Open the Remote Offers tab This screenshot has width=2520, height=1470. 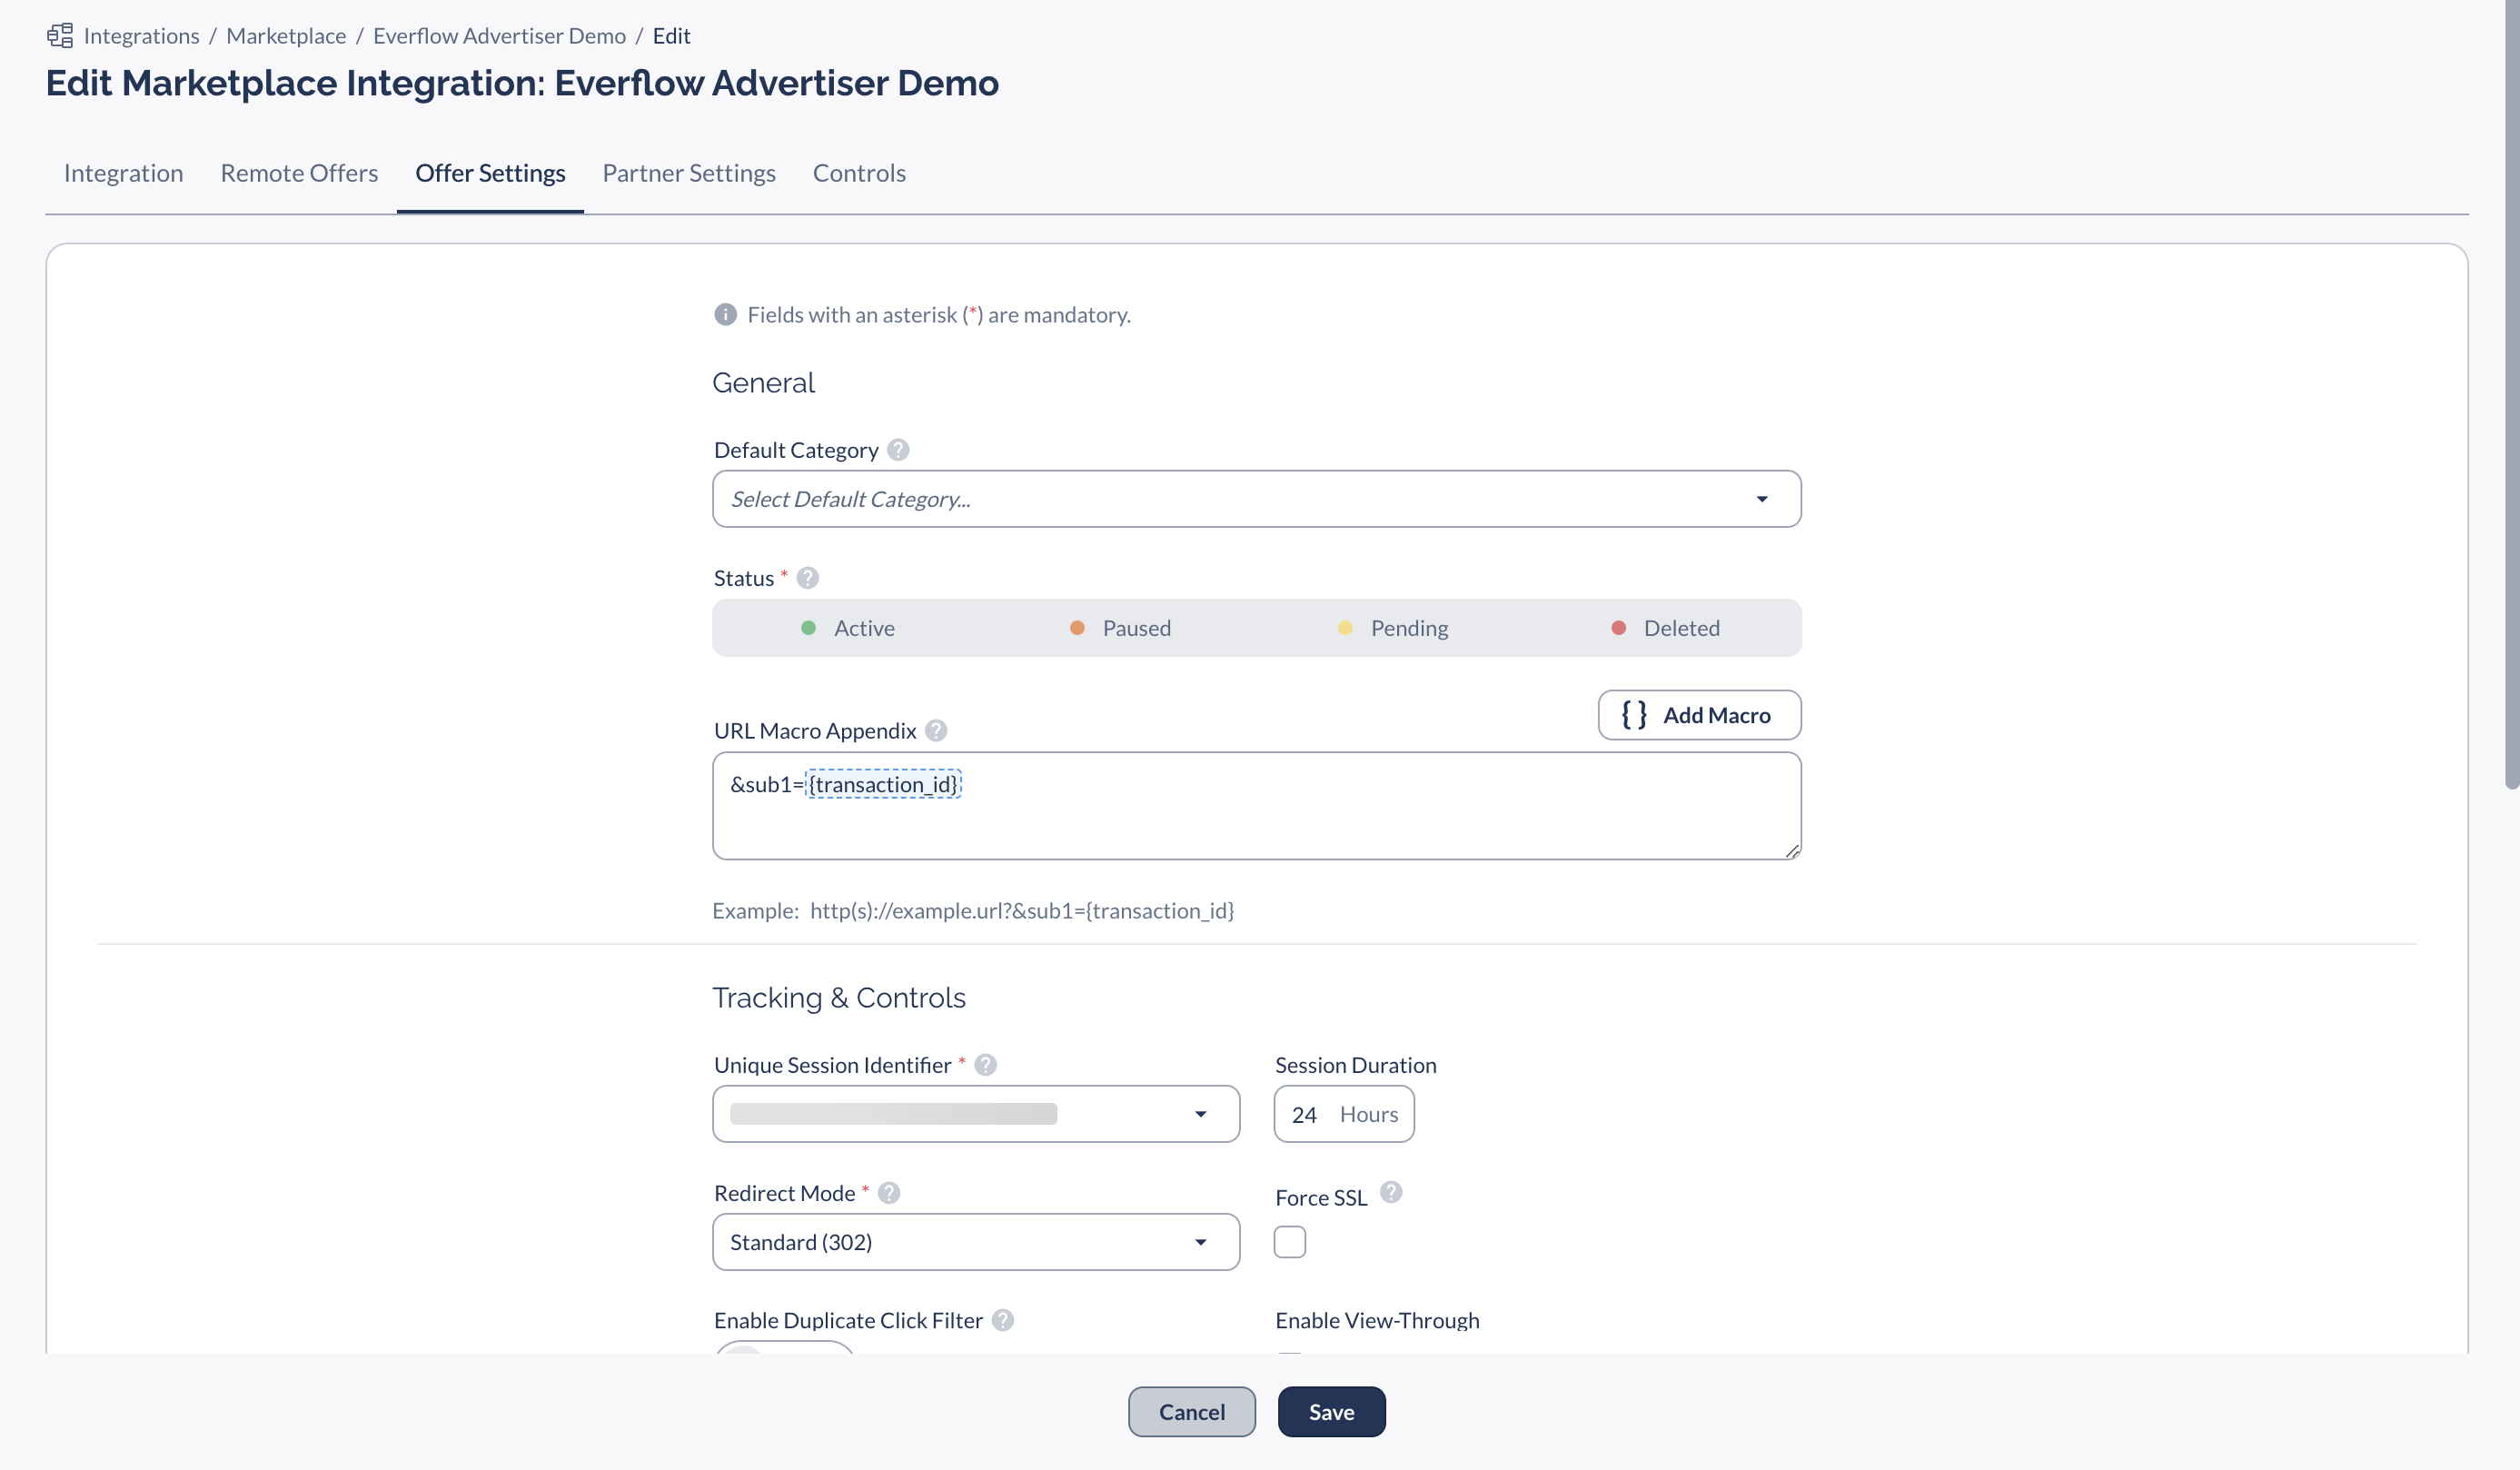click(x=299, y=173)
